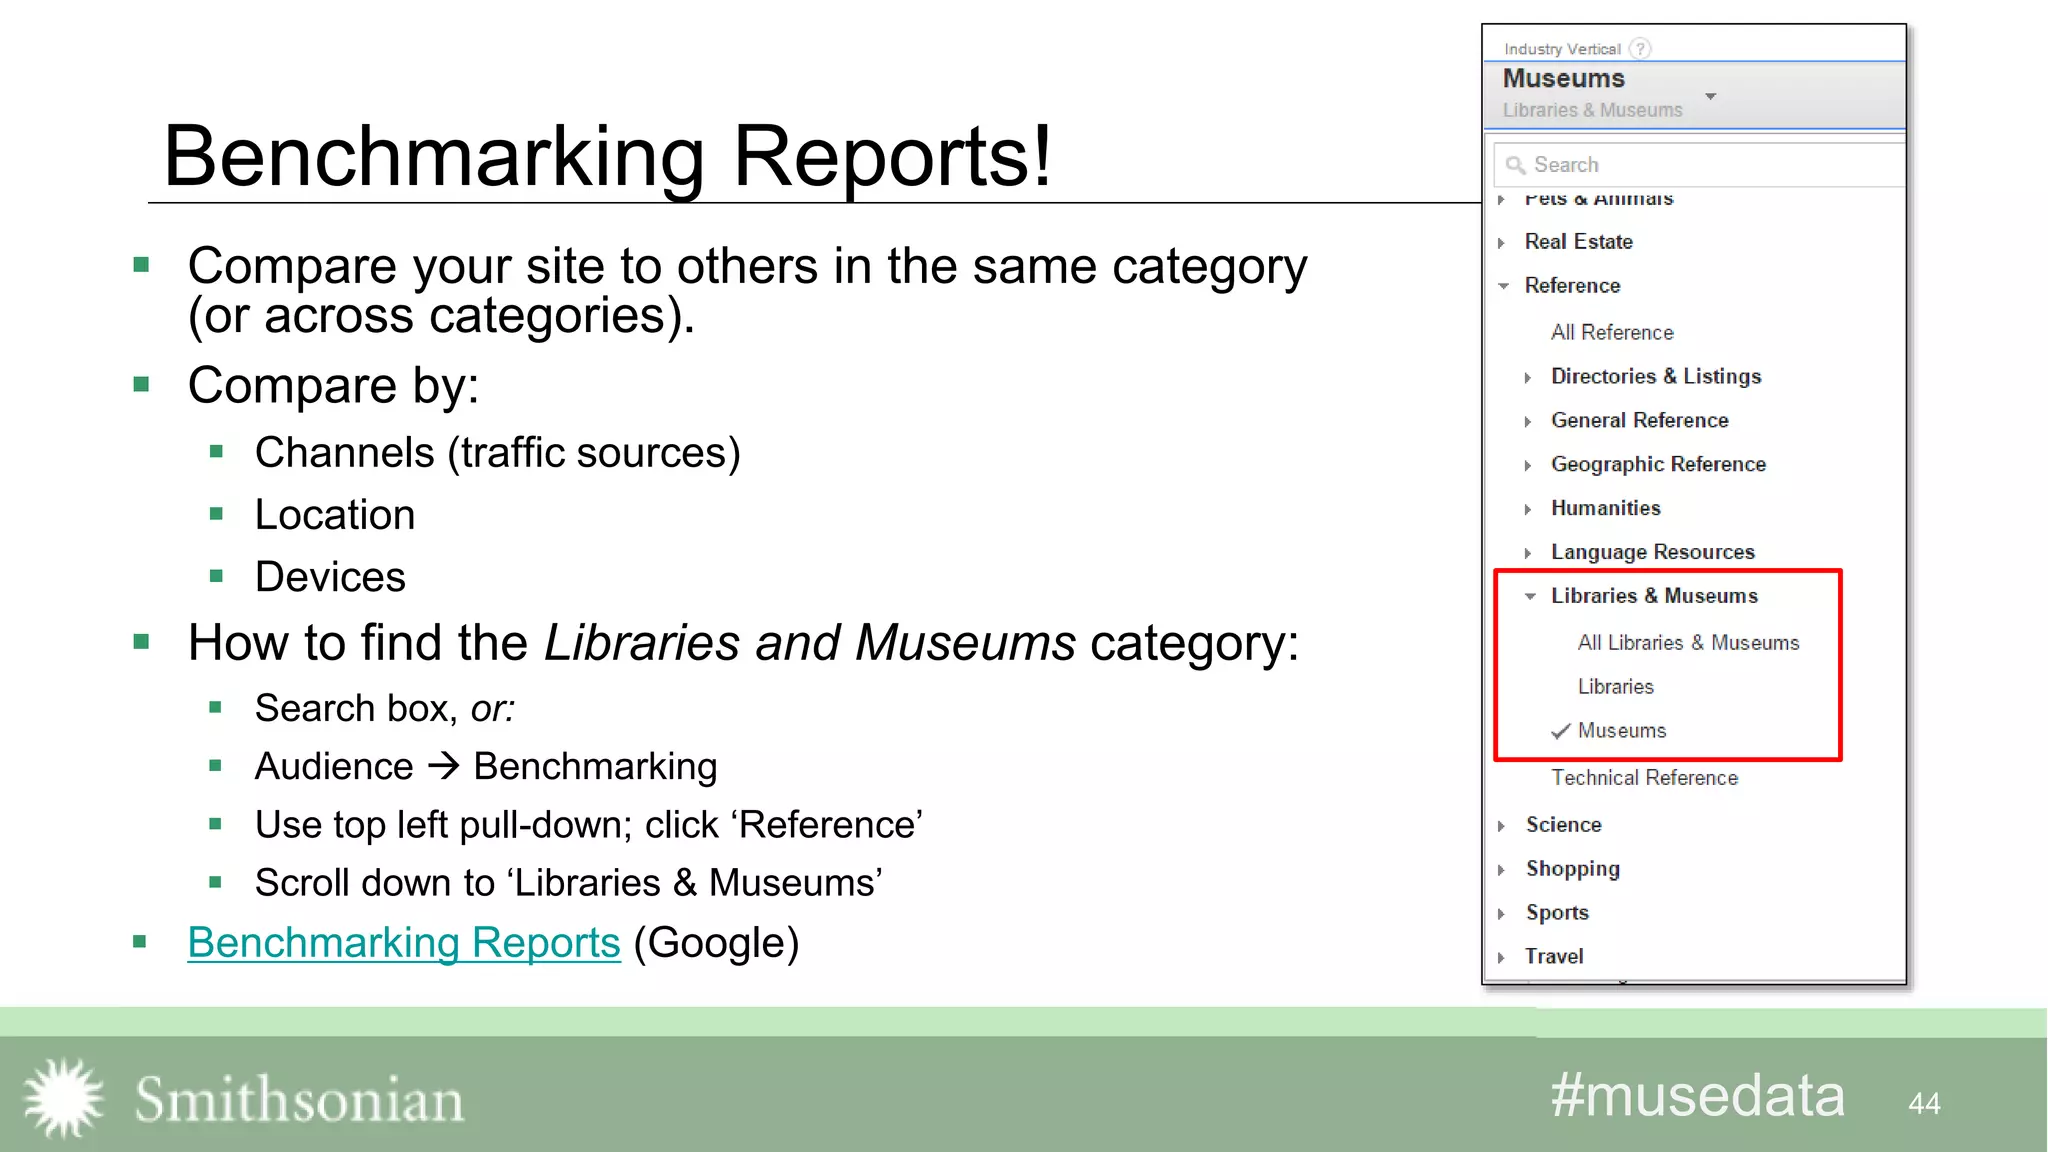Screen dimensions: 2048x1152
Task: Click the Channels (traffic sources) bullet
Action: click(x=497, y=453)
